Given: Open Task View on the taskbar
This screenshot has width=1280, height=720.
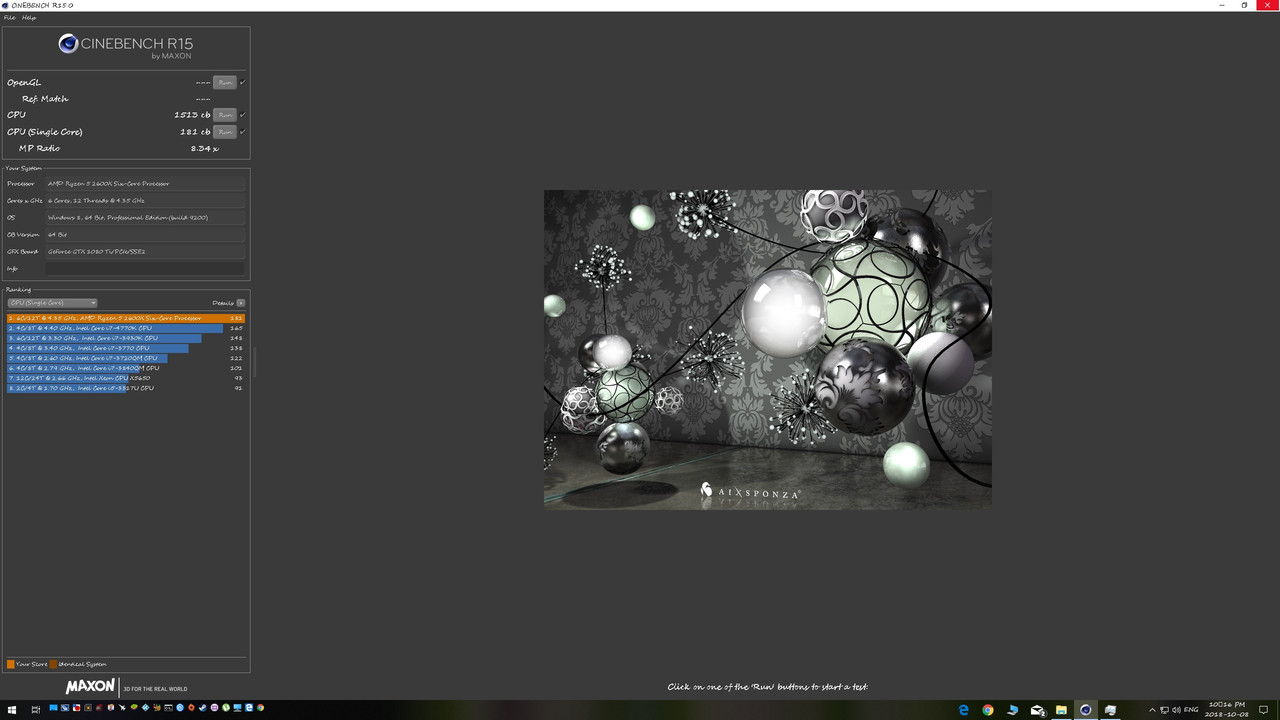Looking at the screenshot, I should pos(36,709).
